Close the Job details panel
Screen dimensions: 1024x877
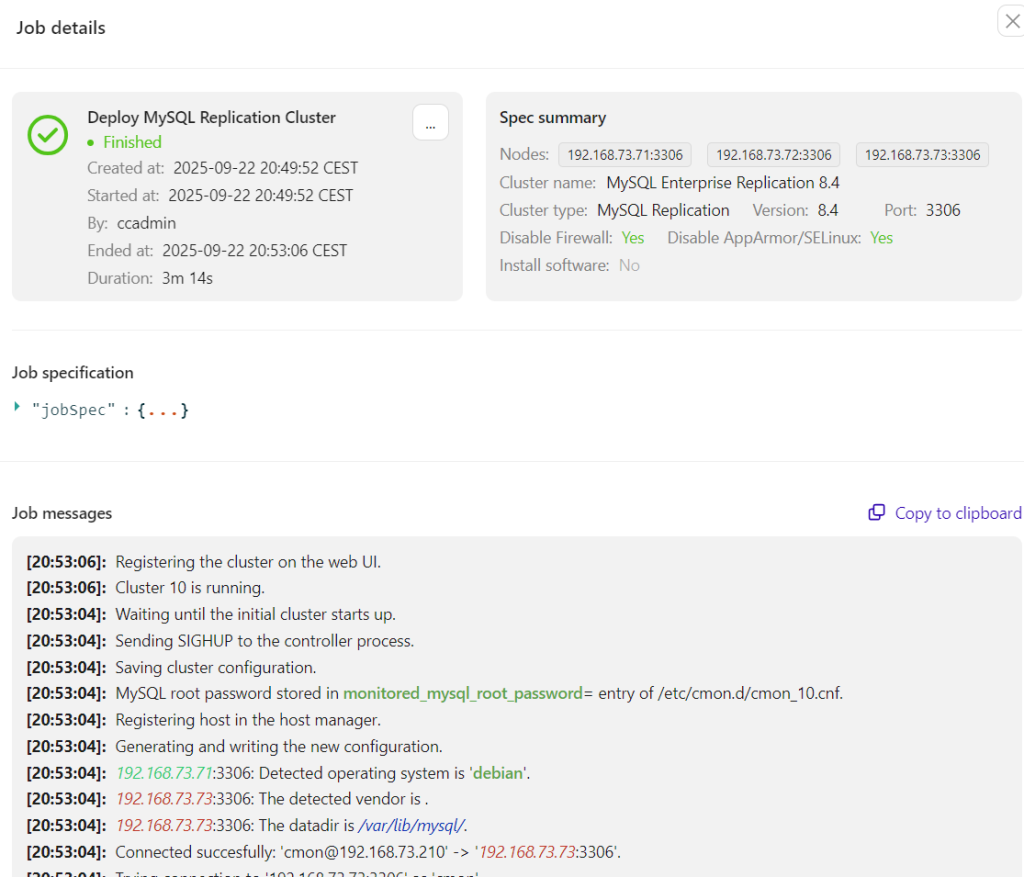tap(1011, 22)
